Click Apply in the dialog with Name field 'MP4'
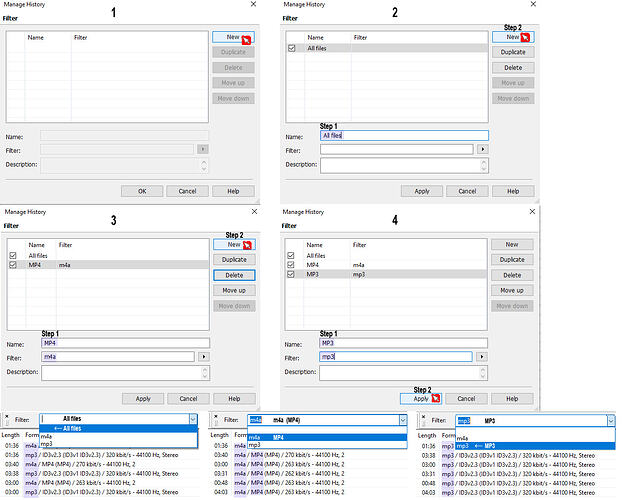632x500 pixels. pos(143,398)
